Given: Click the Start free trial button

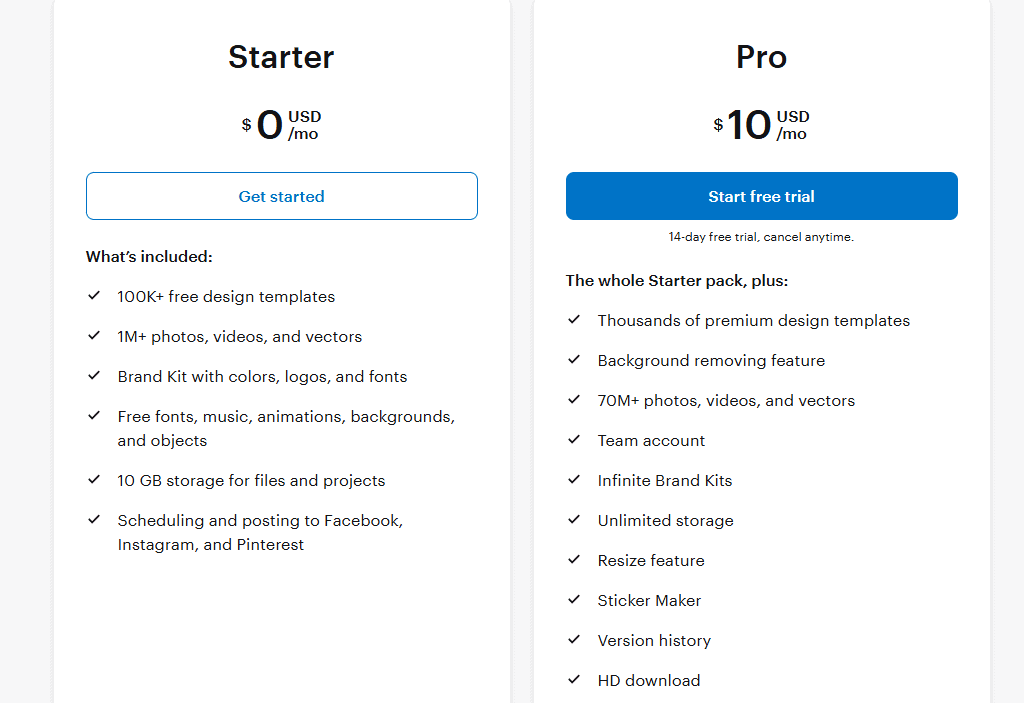Looking at the screenshot, I should 761,196.
